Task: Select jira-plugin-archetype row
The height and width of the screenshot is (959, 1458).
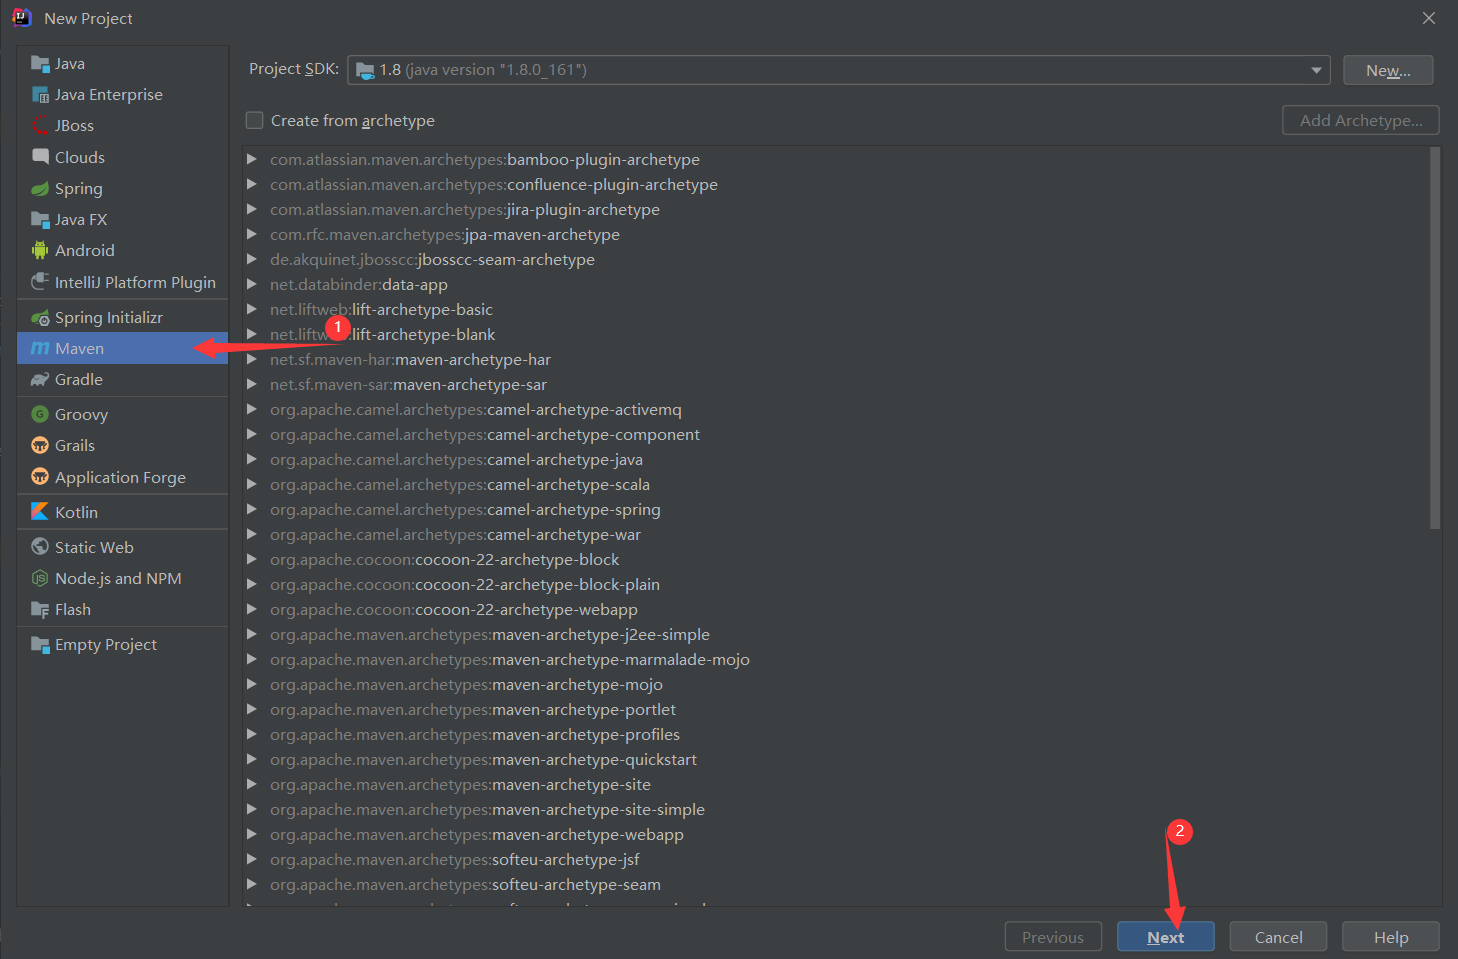Action: pyautogui.click(x=836, y=209)
